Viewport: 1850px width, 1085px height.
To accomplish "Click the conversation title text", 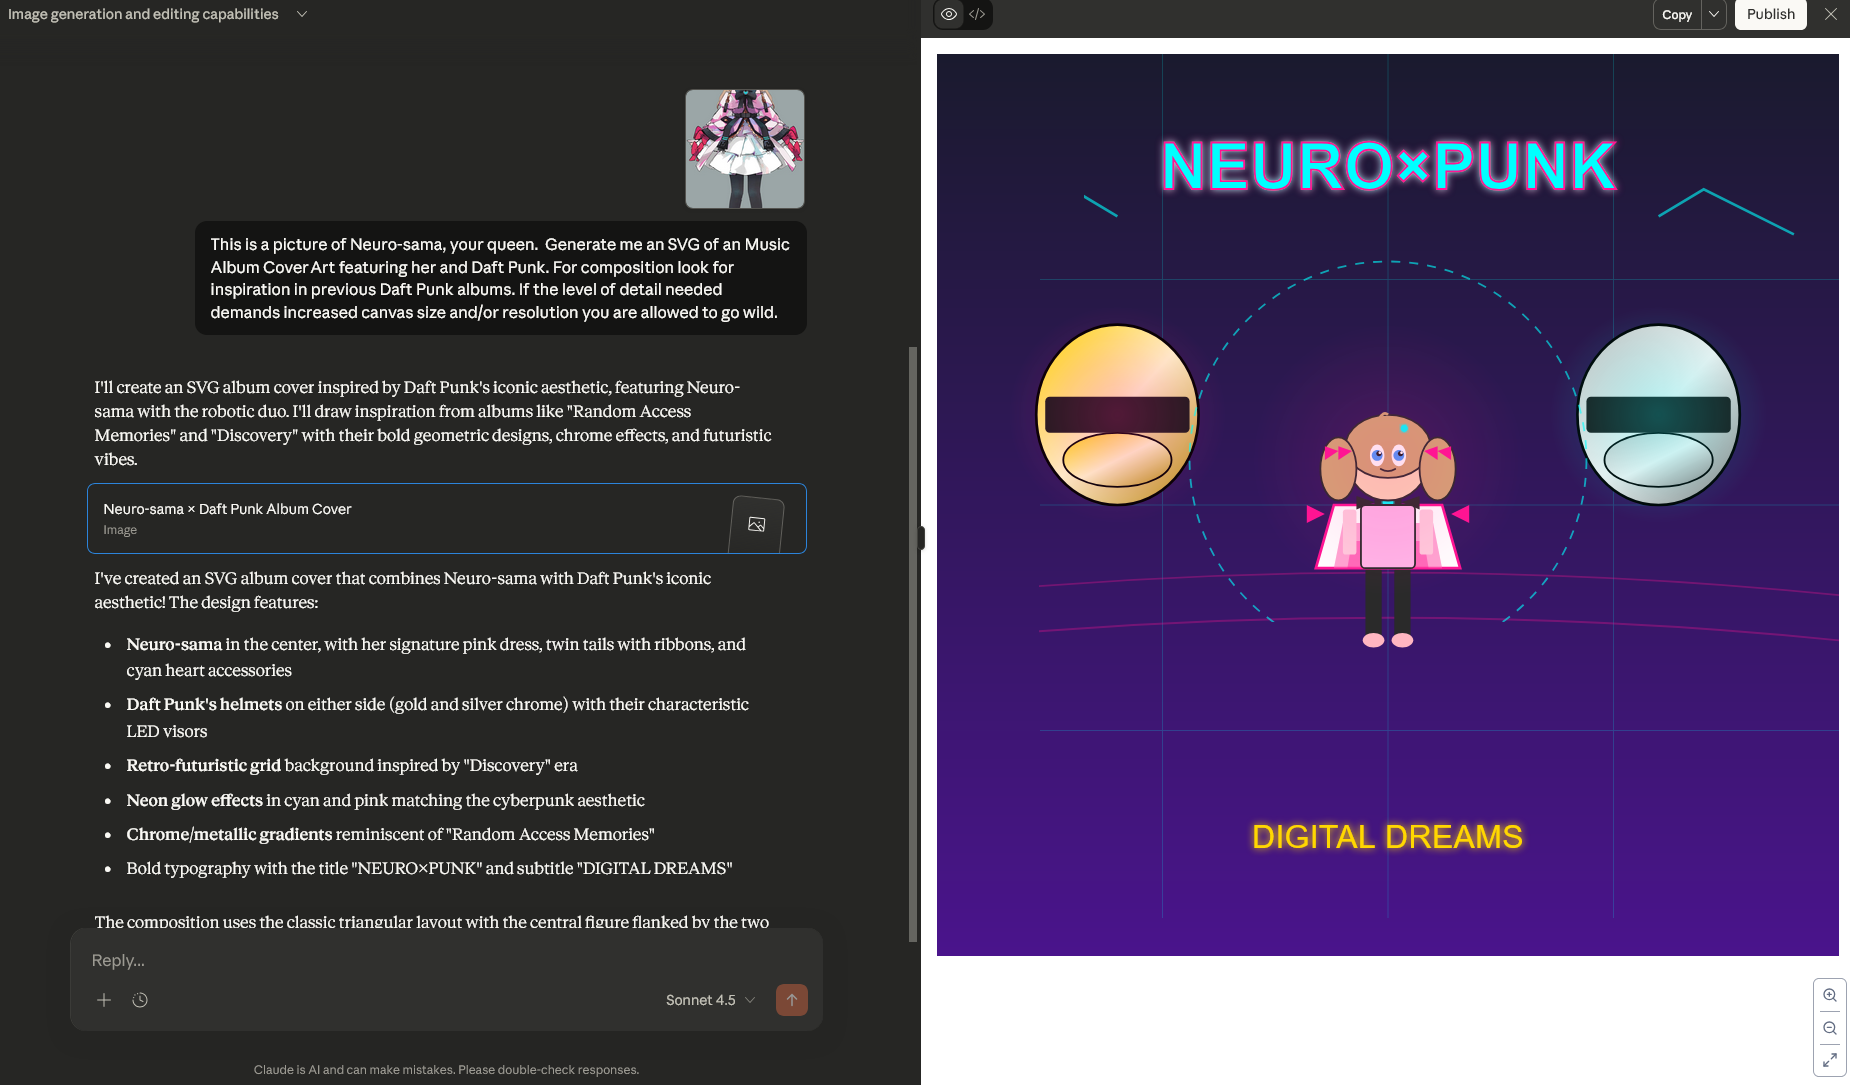I will click(x=143, y=14).
